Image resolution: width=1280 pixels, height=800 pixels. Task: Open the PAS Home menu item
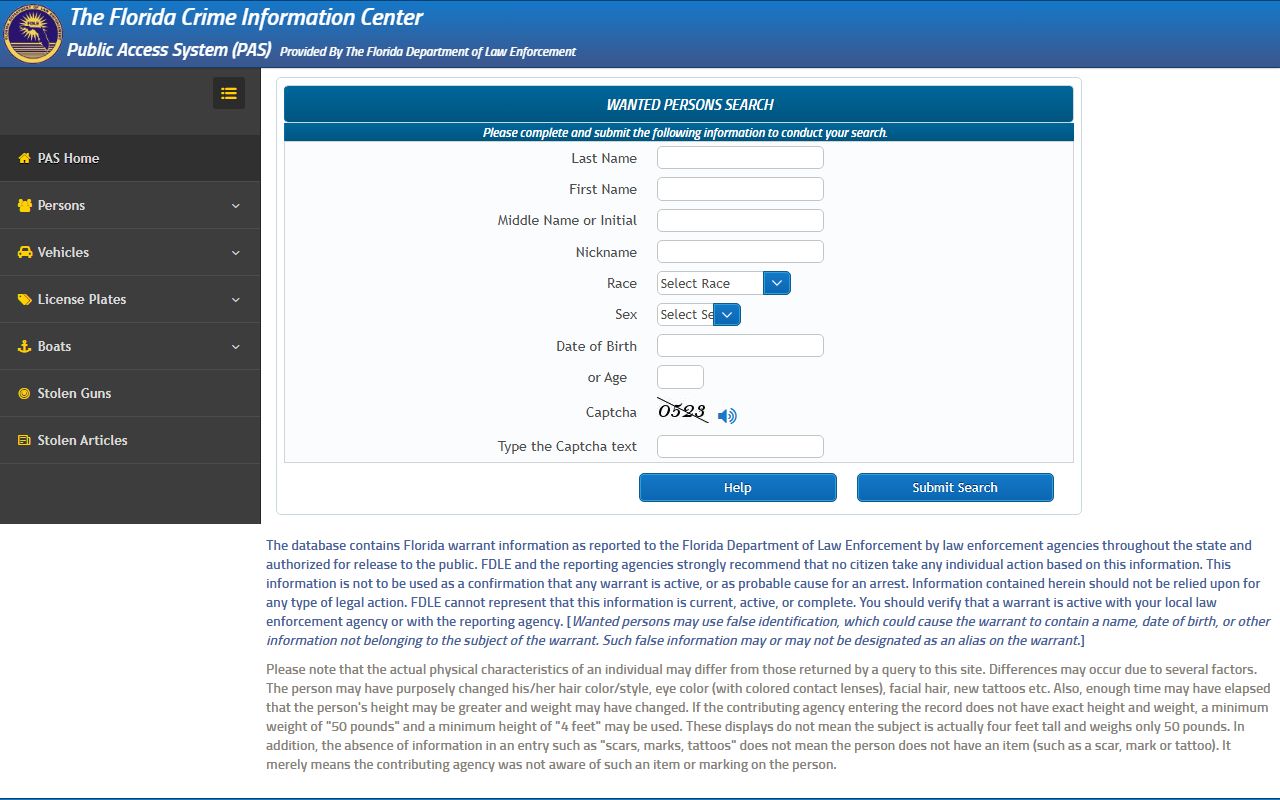[130, 158]
